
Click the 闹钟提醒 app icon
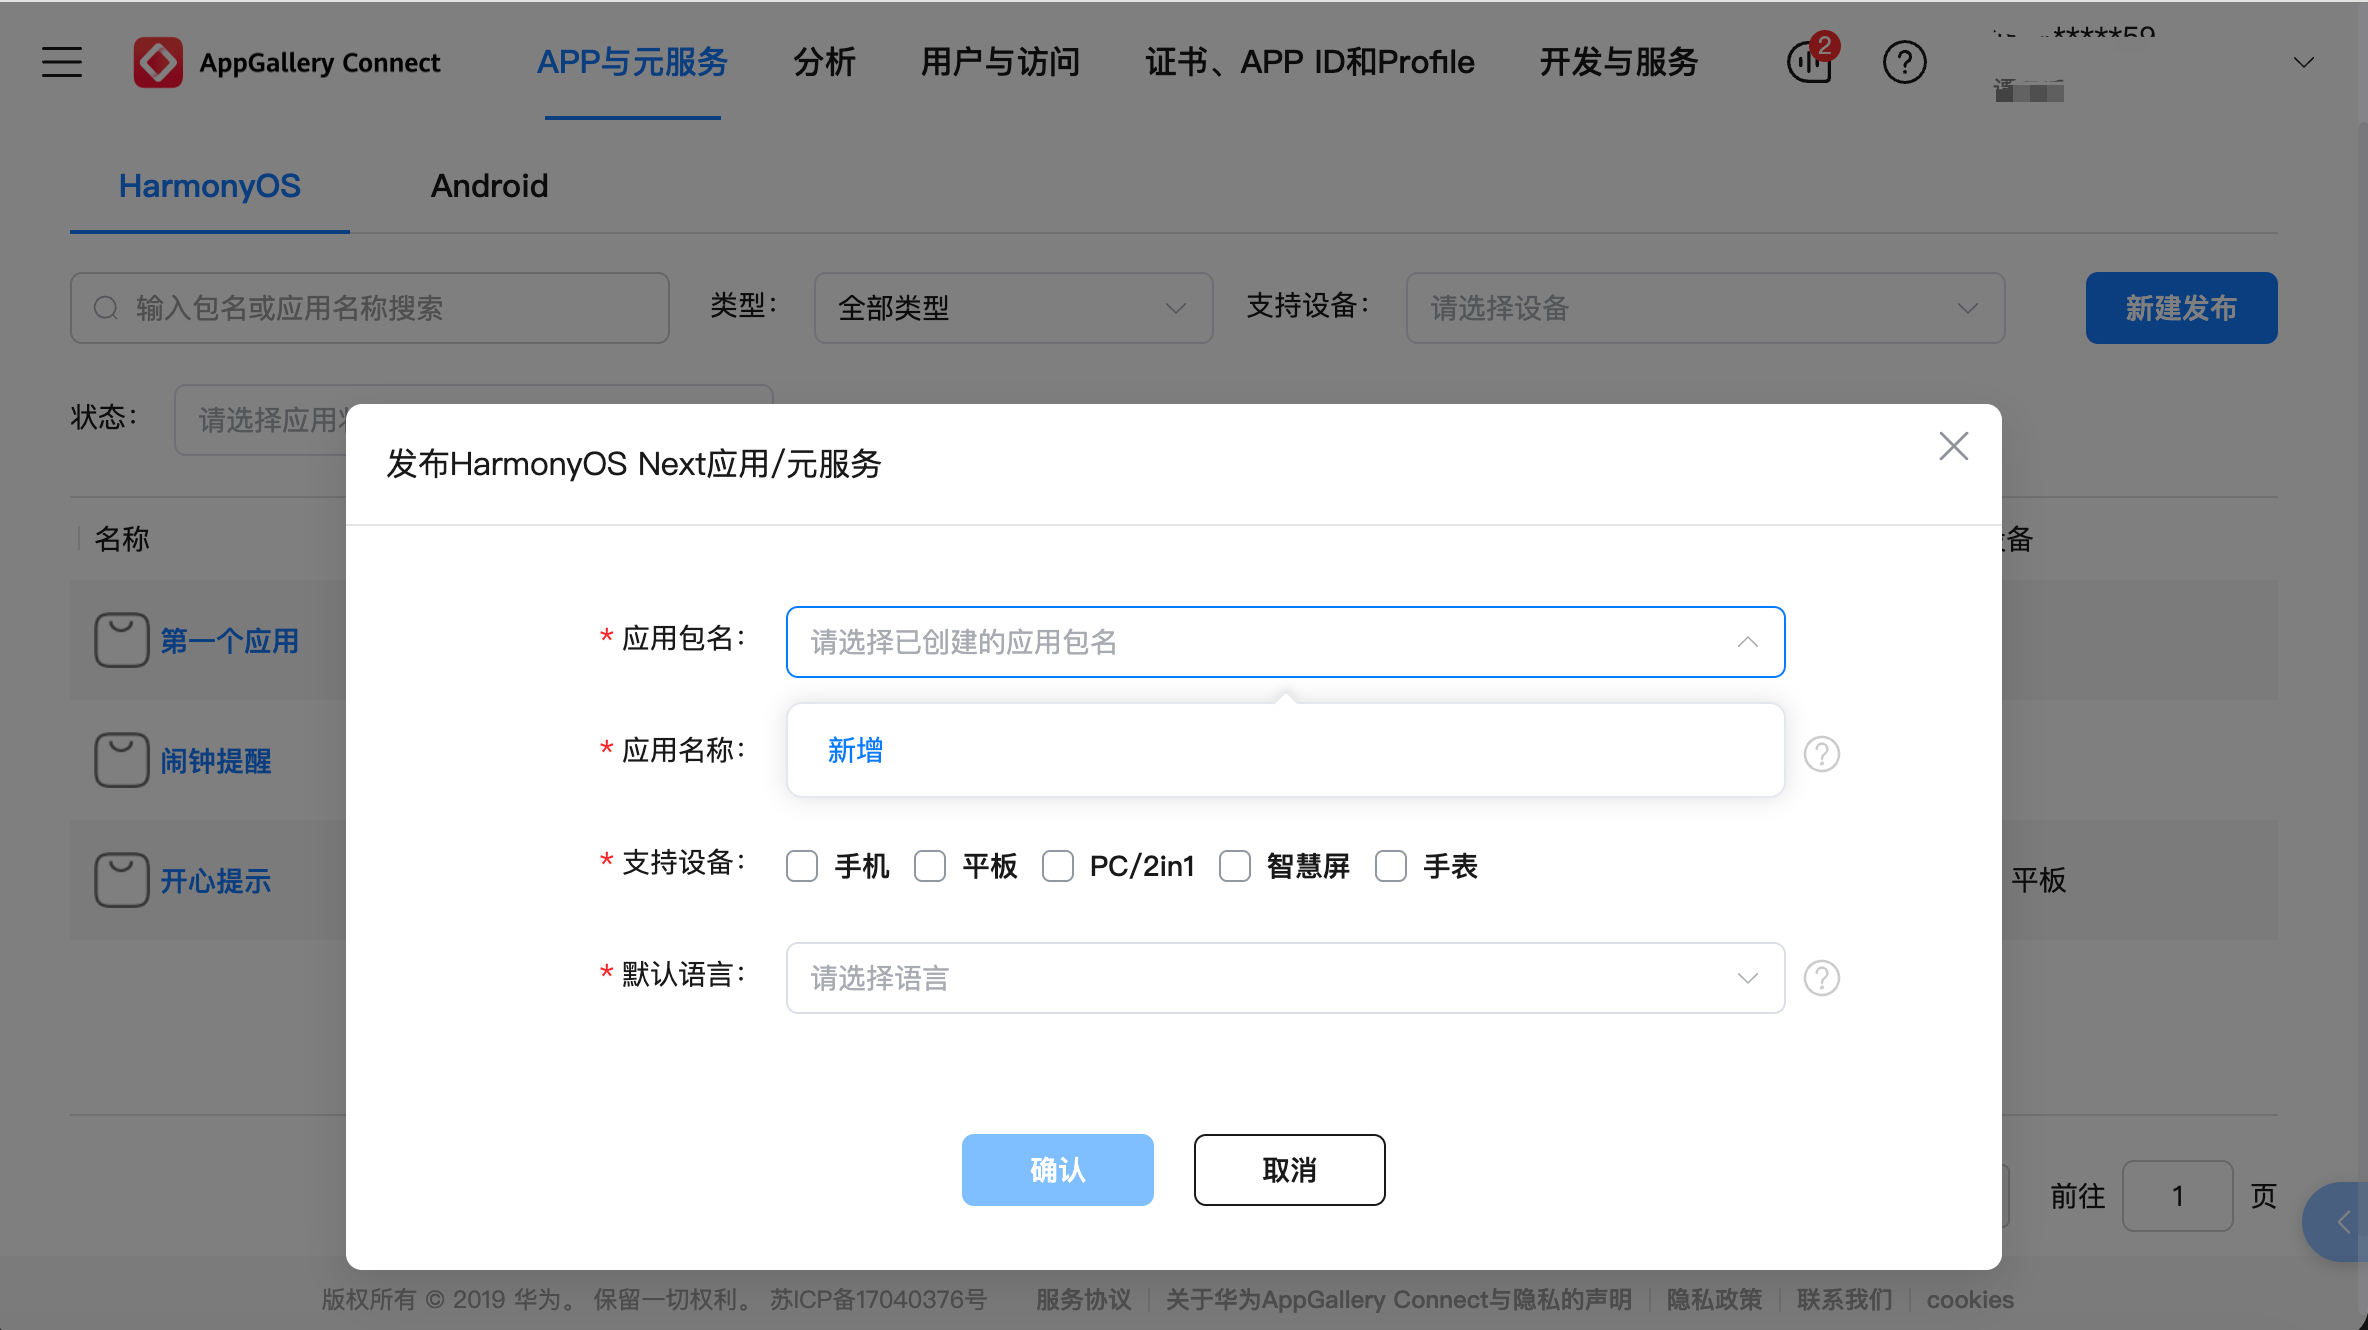122,760
